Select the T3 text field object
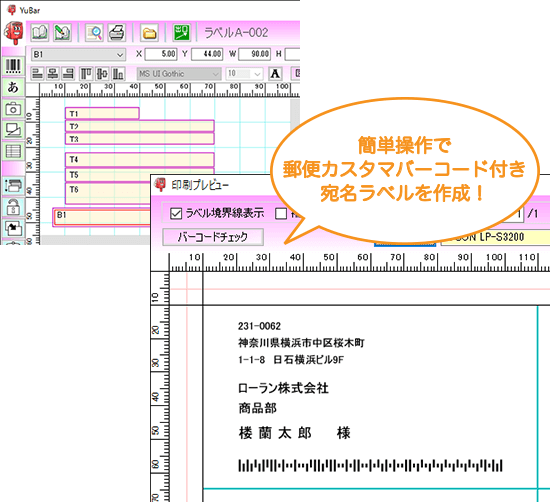Viewport: 550px width, 502px height. [x=140, y=139]
